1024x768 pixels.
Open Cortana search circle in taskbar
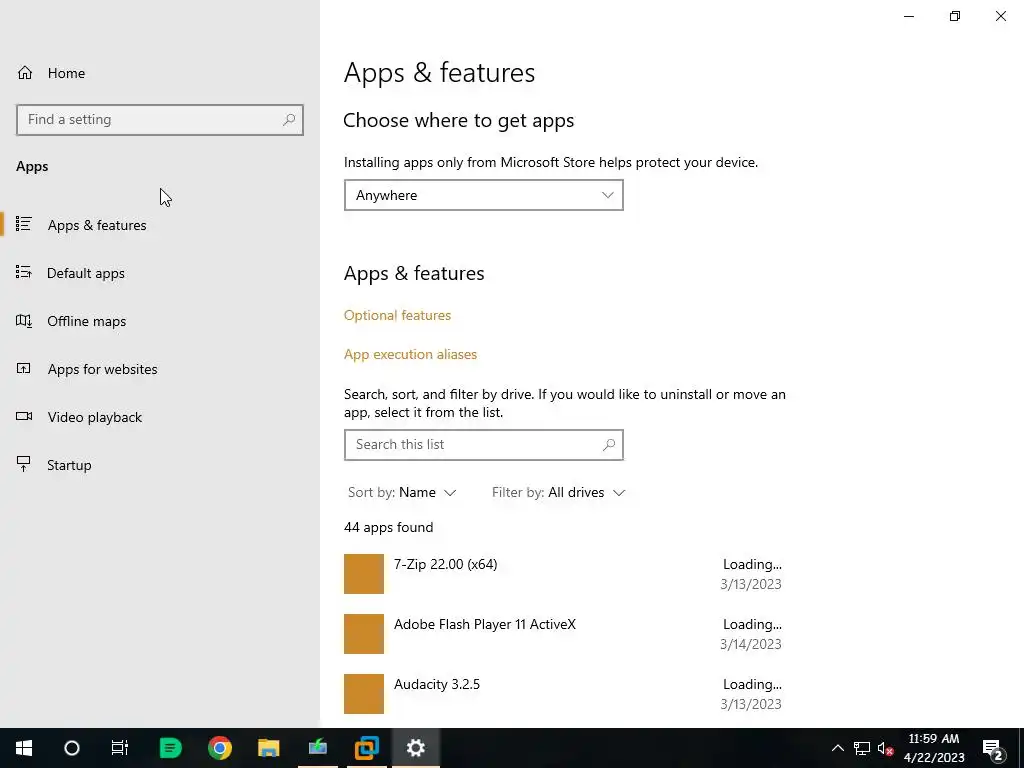(72, 748)
